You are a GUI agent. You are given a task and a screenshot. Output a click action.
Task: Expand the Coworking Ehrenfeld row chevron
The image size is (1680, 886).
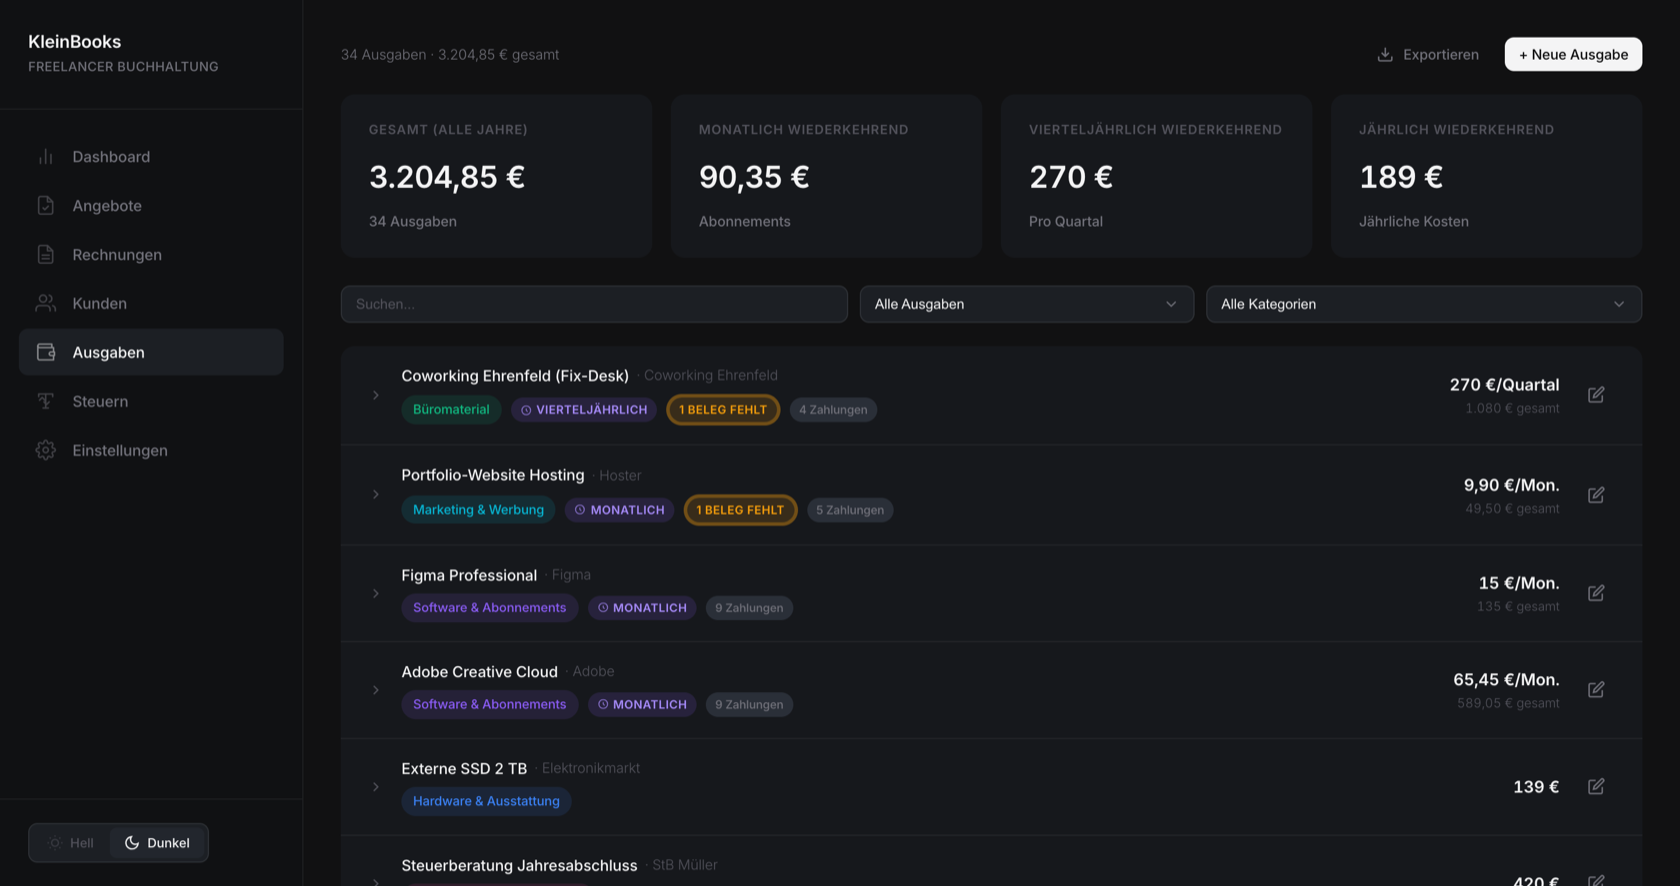(376, 395)
